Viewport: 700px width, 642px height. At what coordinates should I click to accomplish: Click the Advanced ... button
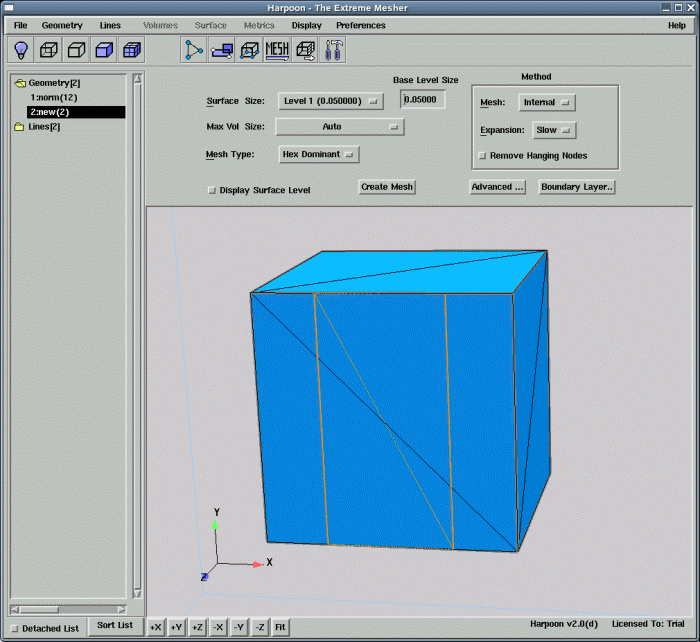coord(497,187)
